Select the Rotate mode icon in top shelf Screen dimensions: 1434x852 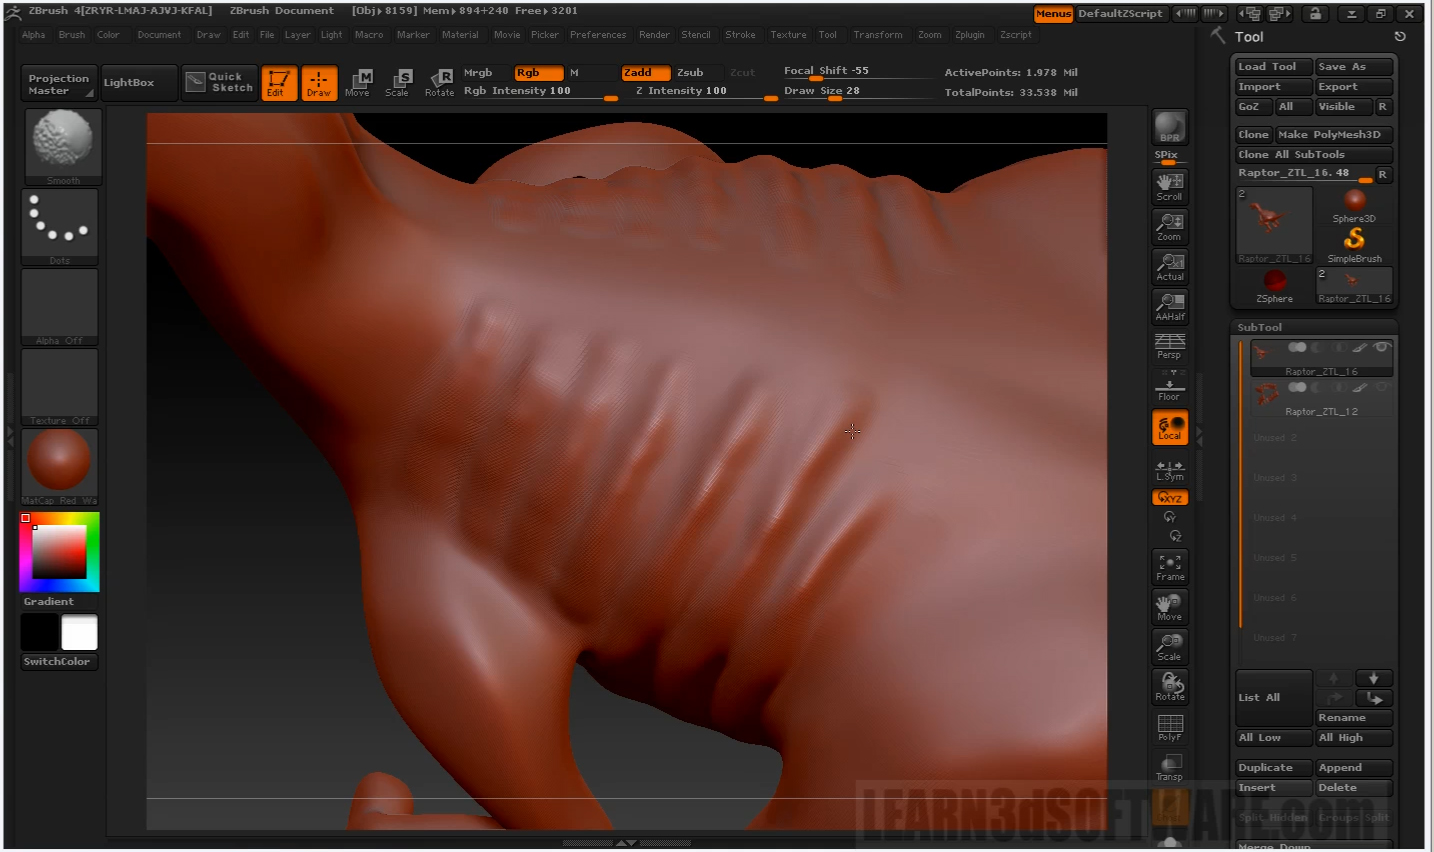(x=439, y=82)
